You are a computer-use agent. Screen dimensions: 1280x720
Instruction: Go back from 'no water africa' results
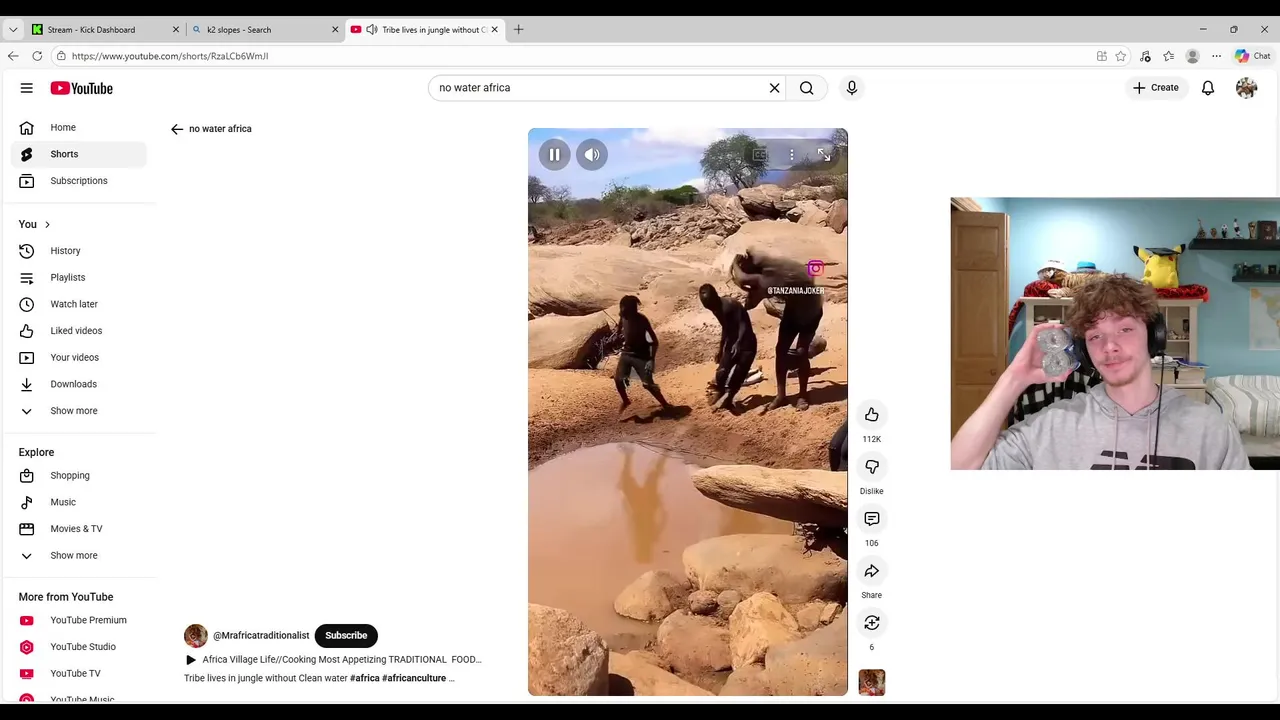click(x=177, y=129)
